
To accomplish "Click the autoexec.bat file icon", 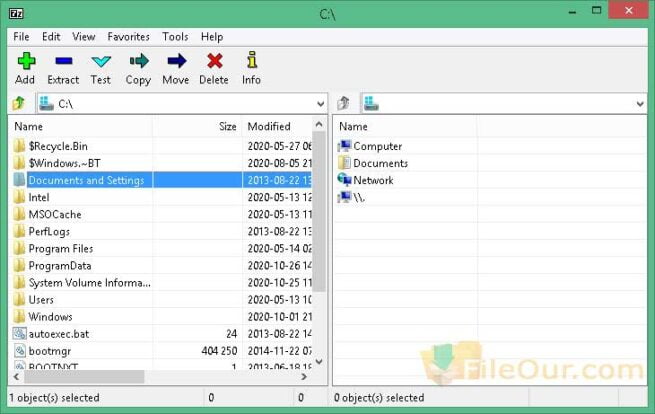I will click(19, 334).
